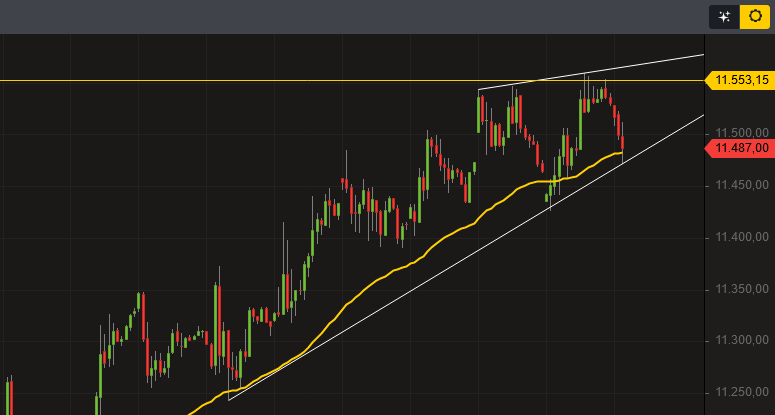Click the 11.400,00 price axis label
This screenshot has width=775, height=415.
[741, 237]
